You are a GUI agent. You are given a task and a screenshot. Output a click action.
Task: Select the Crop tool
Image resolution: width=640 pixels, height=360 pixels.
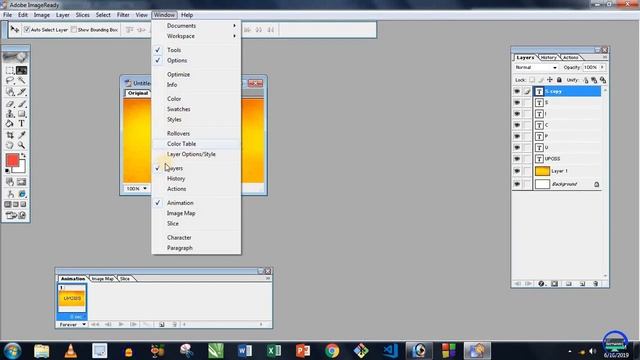[x=10, y=135]
